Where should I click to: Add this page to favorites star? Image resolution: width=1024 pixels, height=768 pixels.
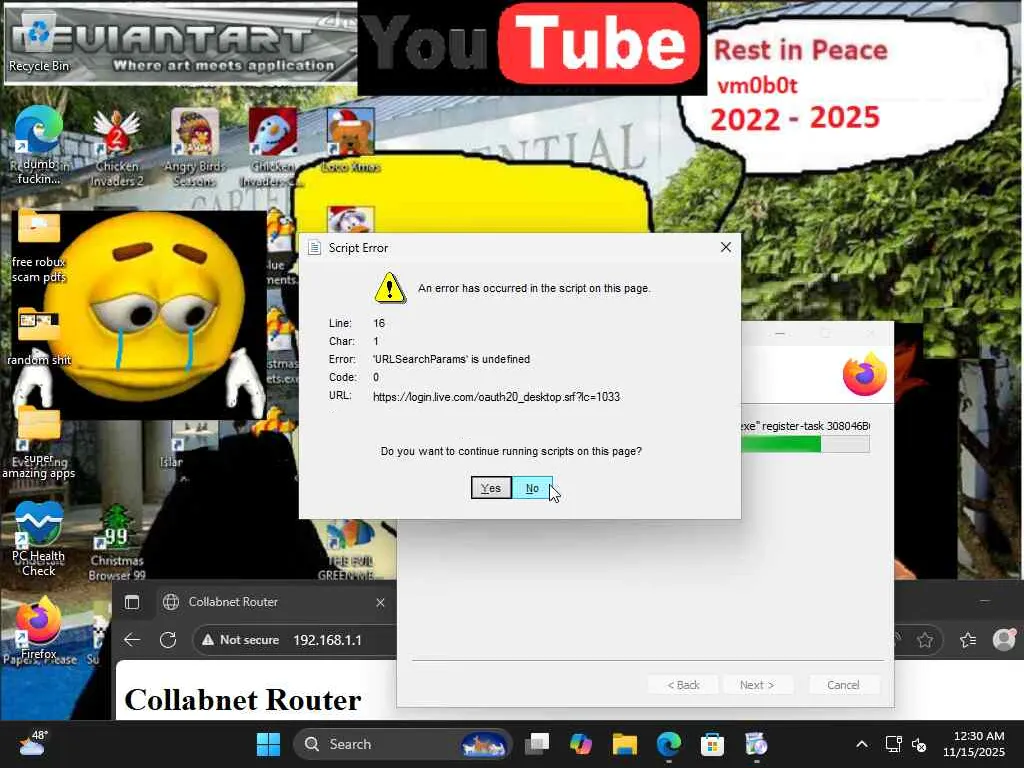click(925, 640)
